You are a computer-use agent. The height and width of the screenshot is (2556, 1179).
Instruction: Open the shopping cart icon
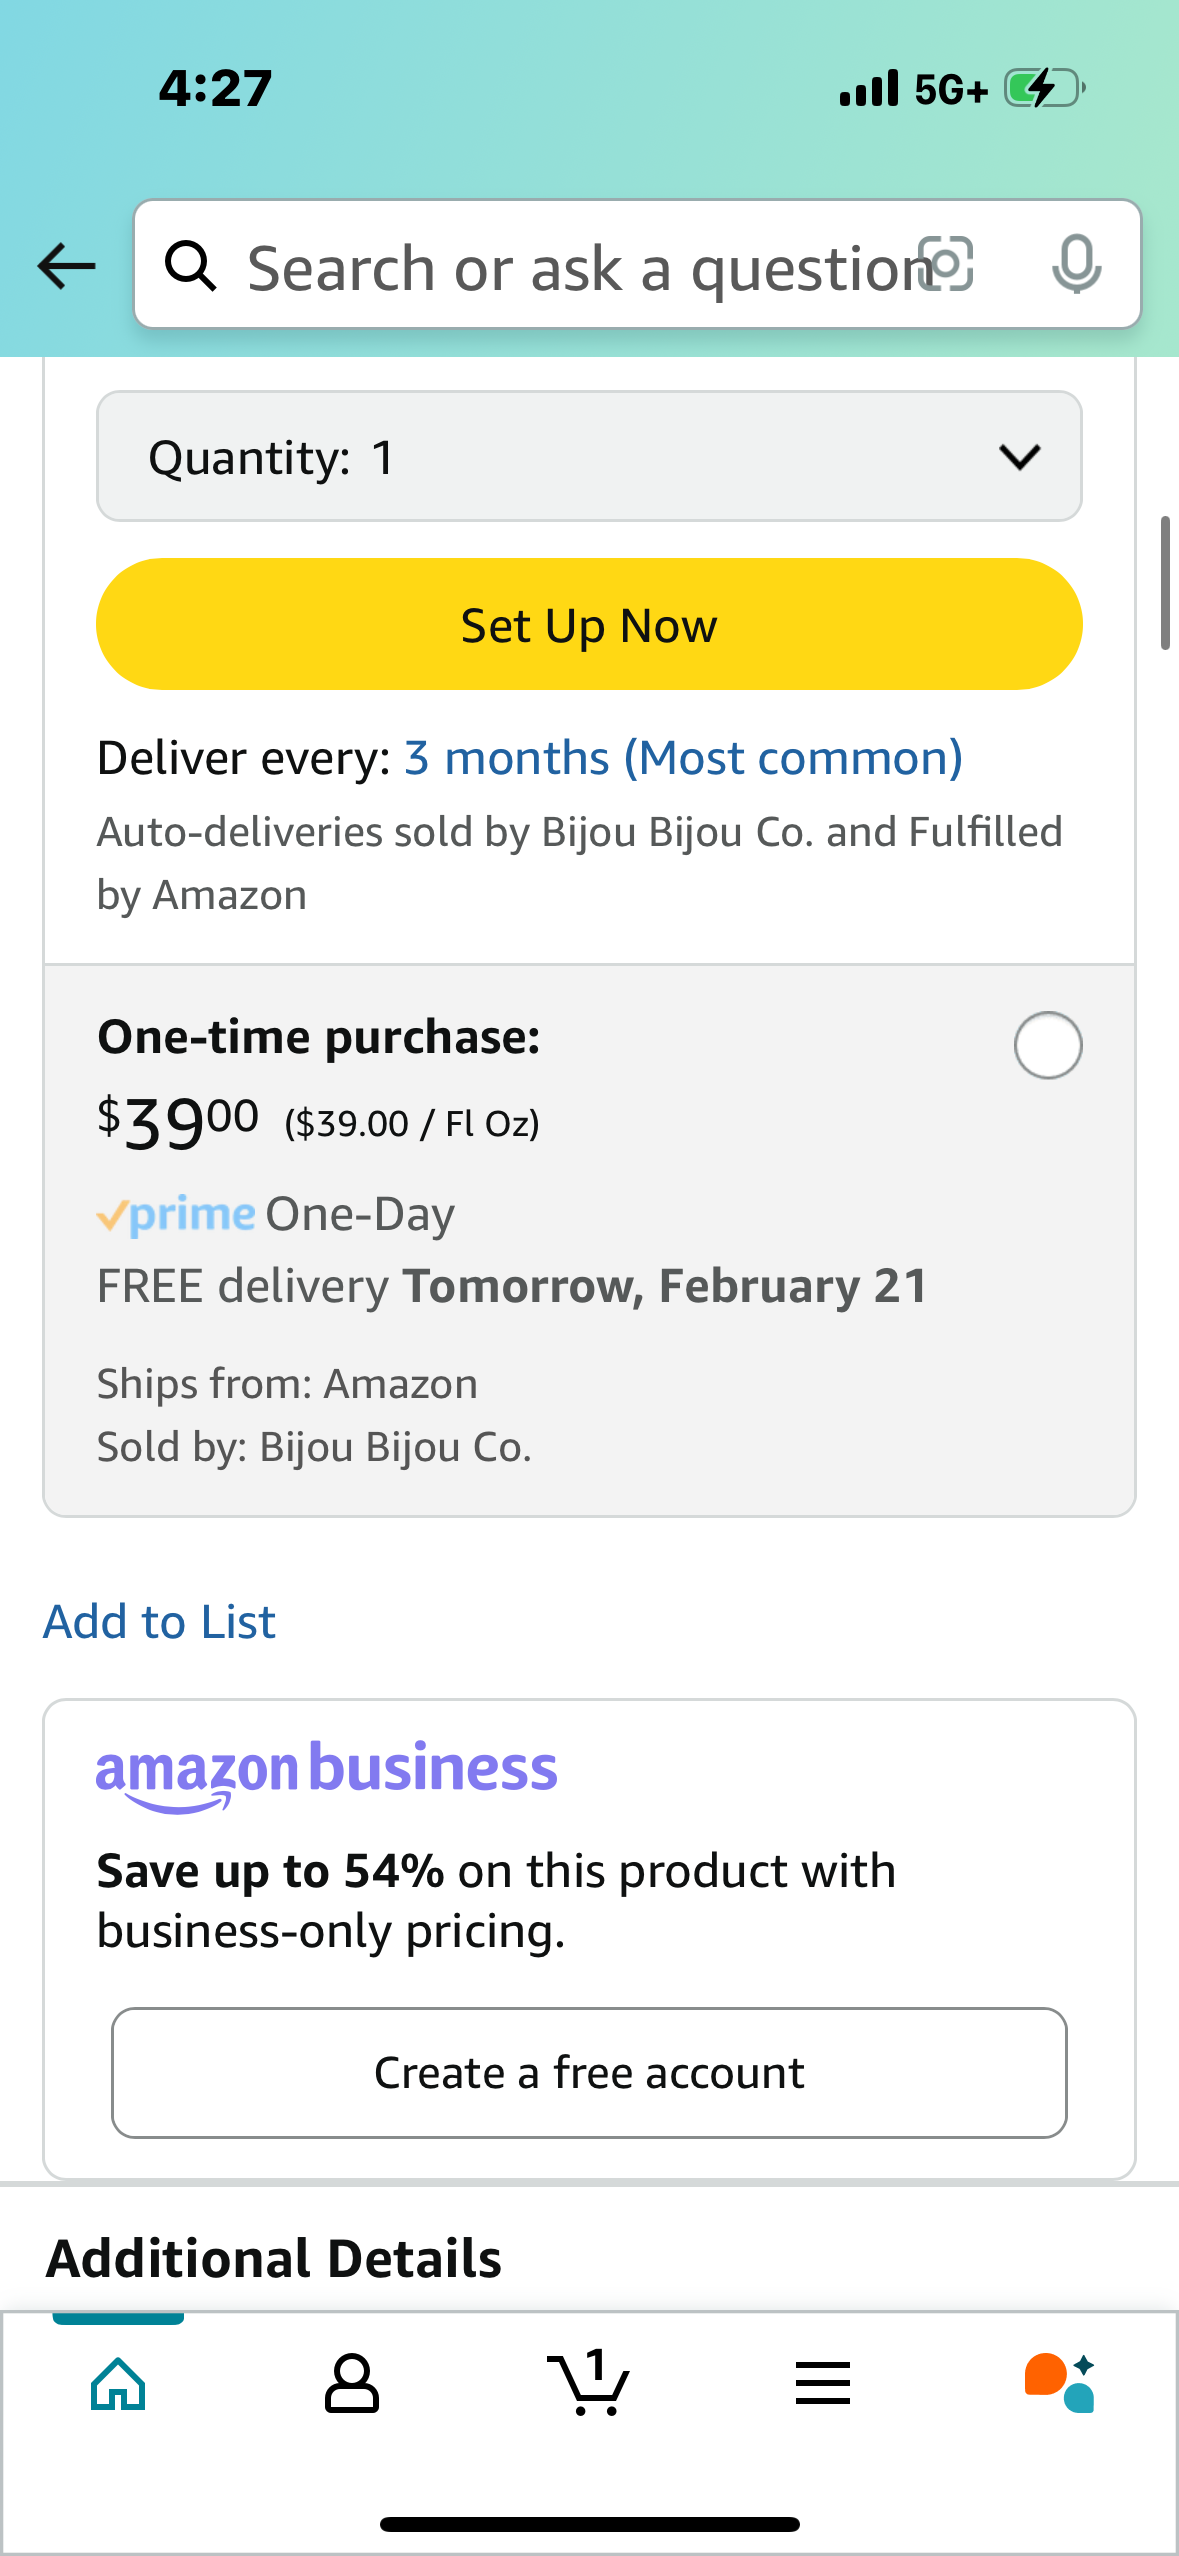589,2383
